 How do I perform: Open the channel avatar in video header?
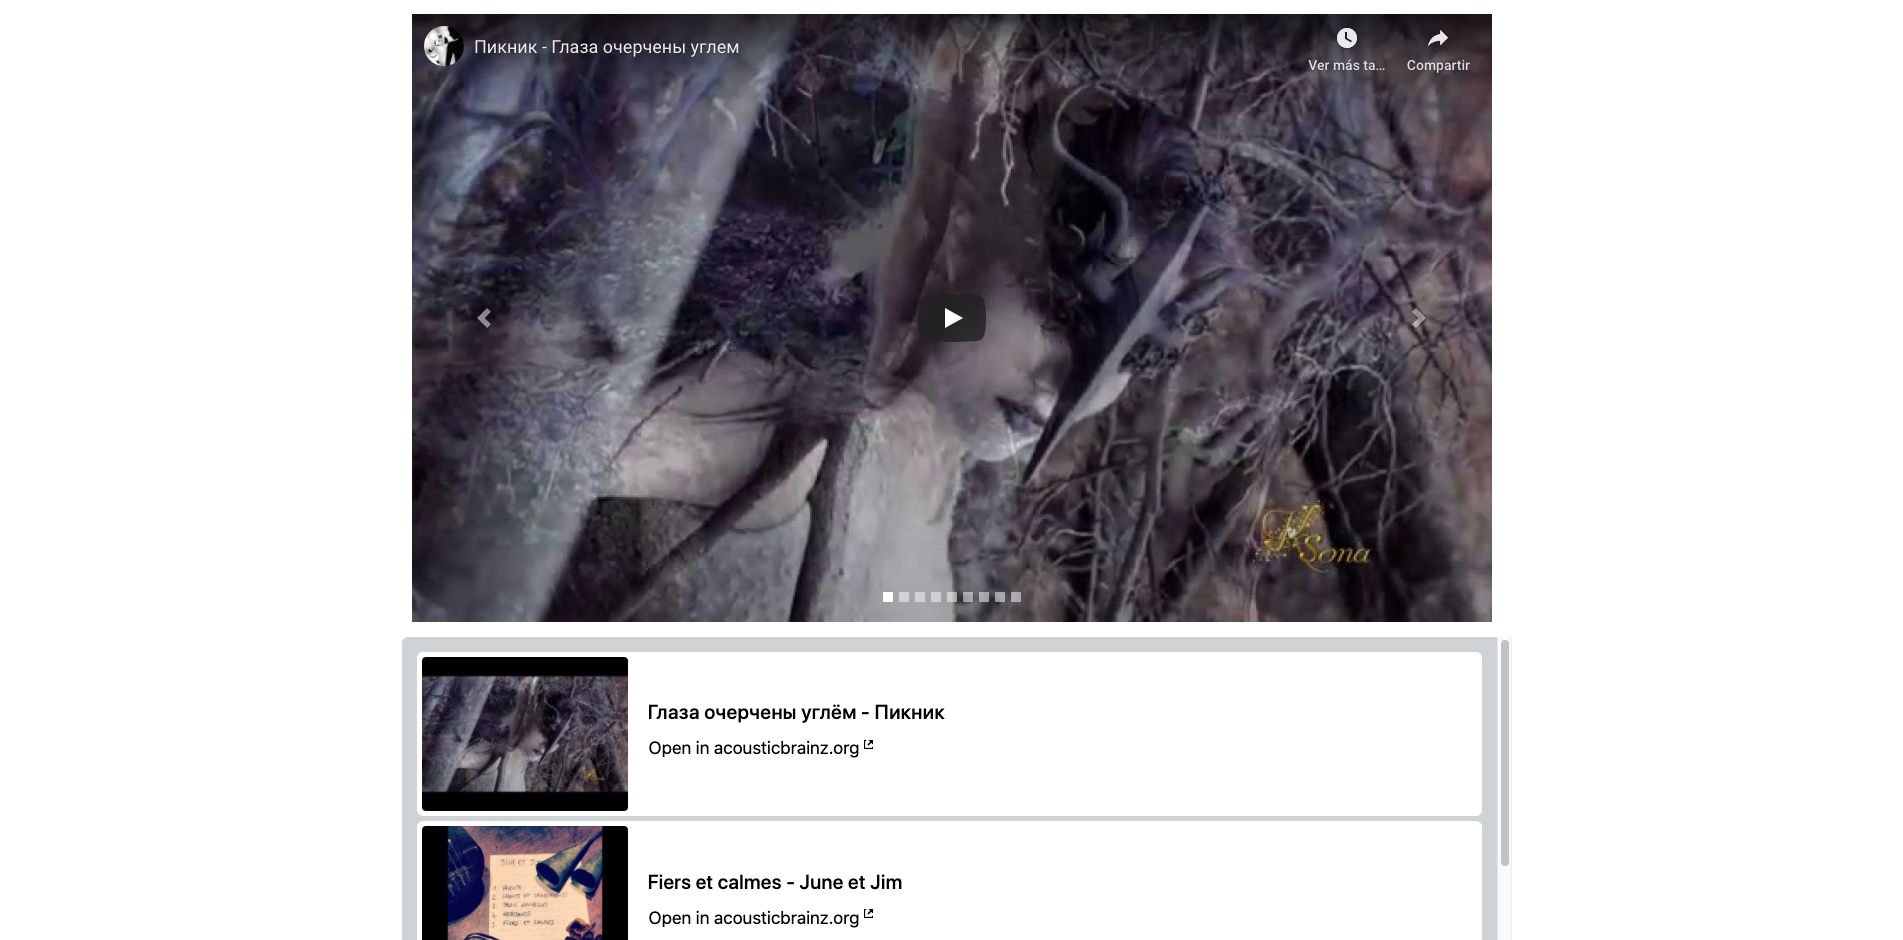(x=442, y=46)
